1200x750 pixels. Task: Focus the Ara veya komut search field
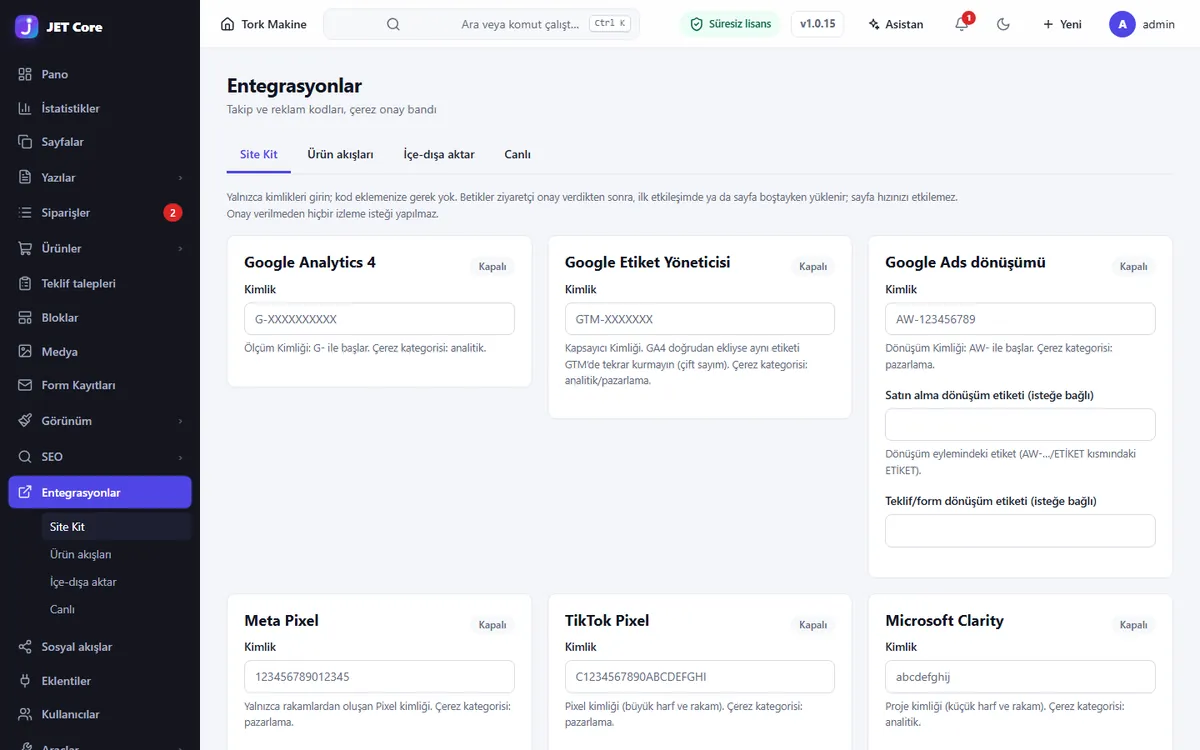[481, 24]
